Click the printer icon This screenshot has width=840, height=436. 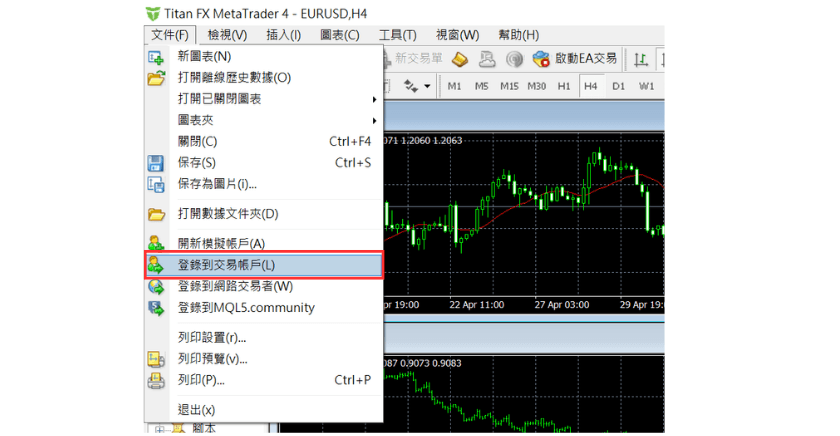156,381
